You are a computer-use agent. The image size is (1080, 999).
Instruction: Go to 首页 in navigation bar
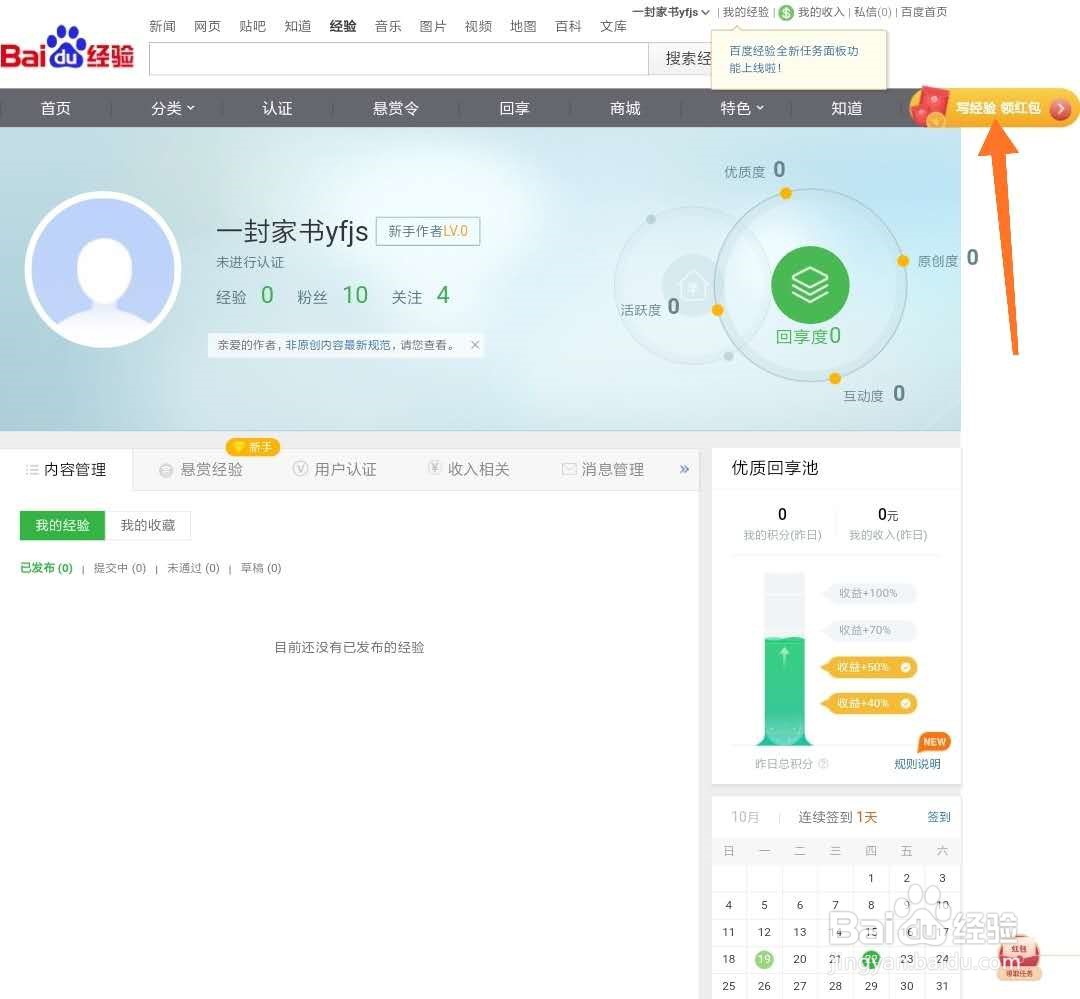(55, 108)
